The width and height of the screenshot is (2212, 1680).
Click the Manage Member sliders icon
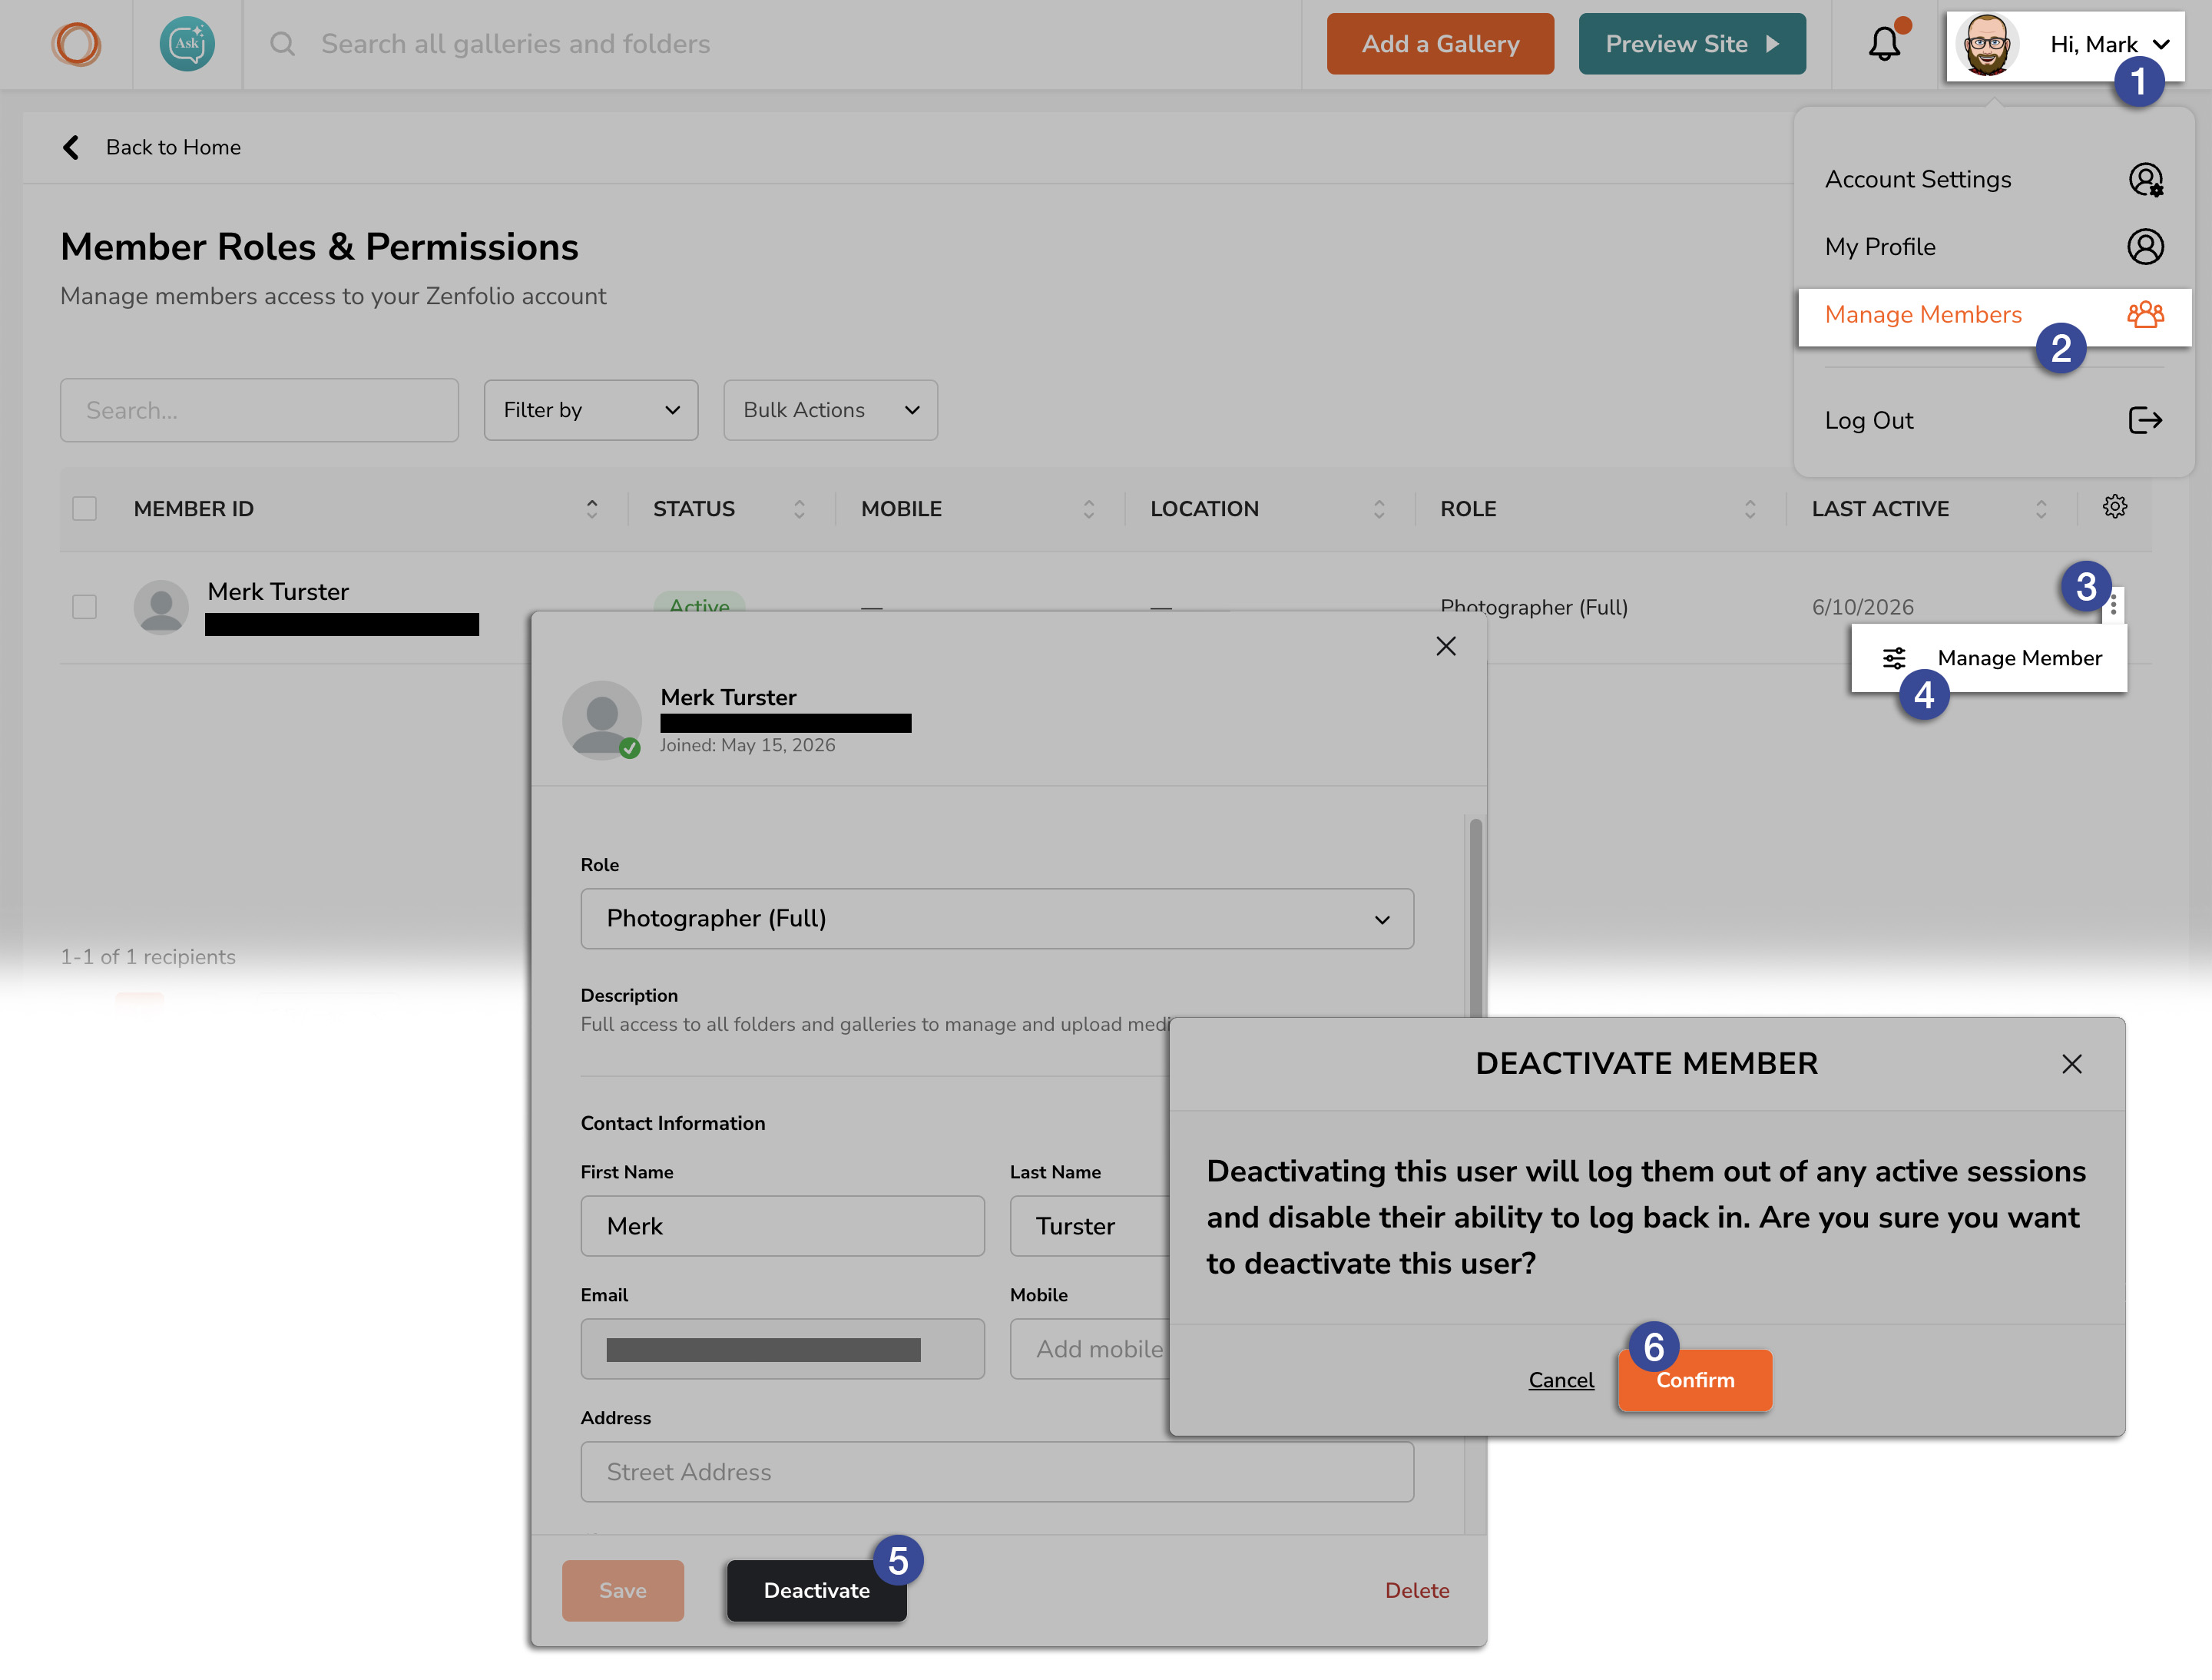pos(1894,658)
